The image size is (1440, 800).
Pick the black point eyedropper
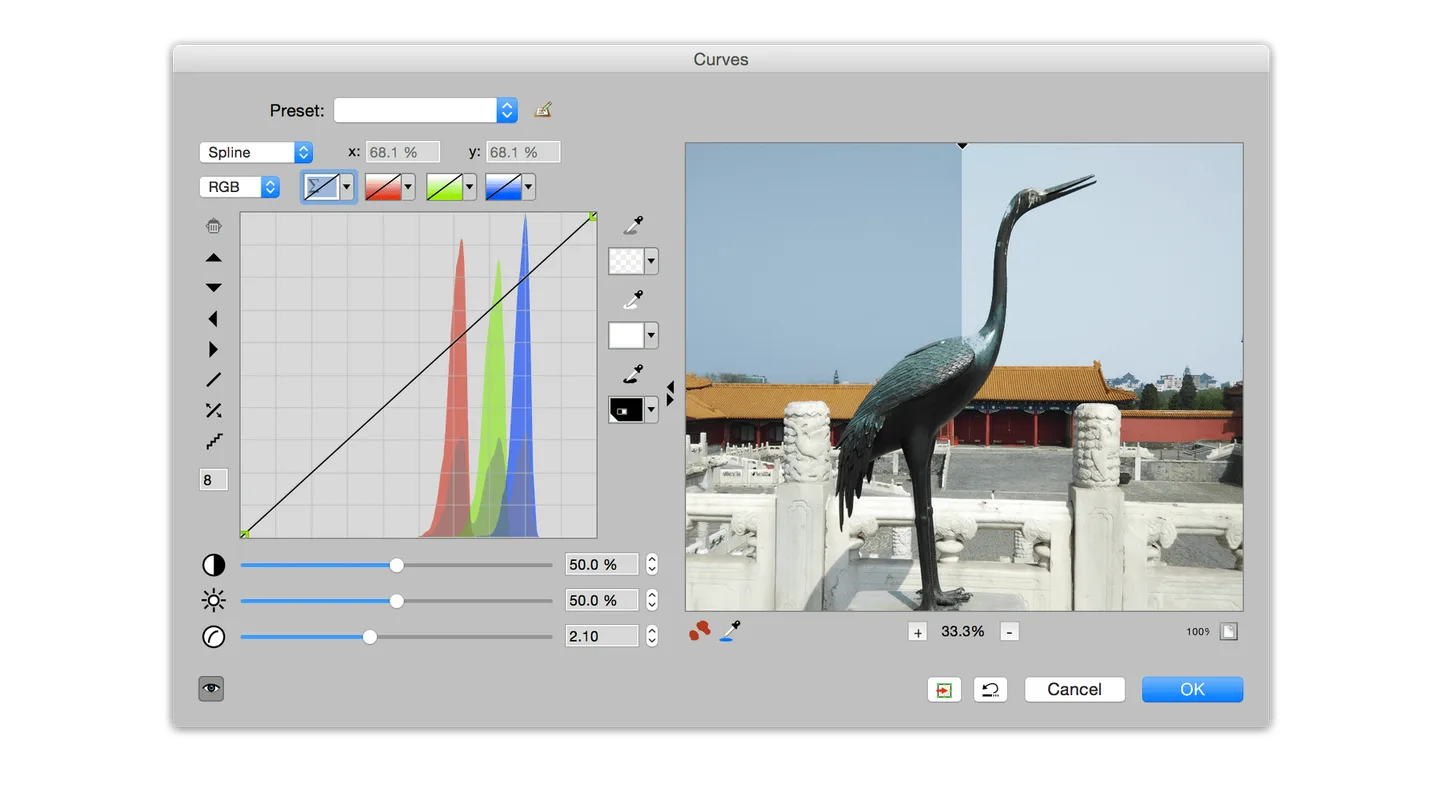pyautogui.click(x=632, y=374)
